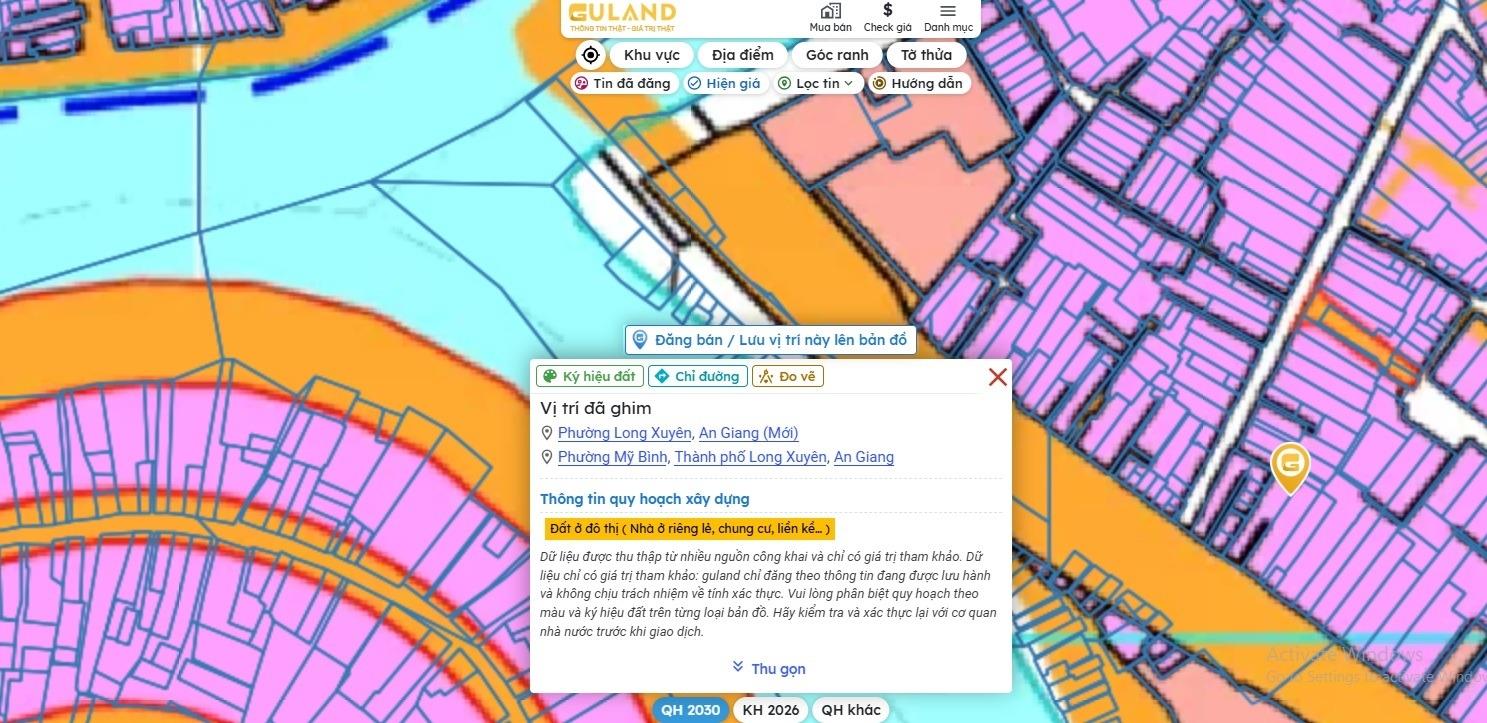The width and height of the screenshot is (1487, 723).
Task: Switch on the QH 2030 planning layer
Action: (x=690, y=710)
